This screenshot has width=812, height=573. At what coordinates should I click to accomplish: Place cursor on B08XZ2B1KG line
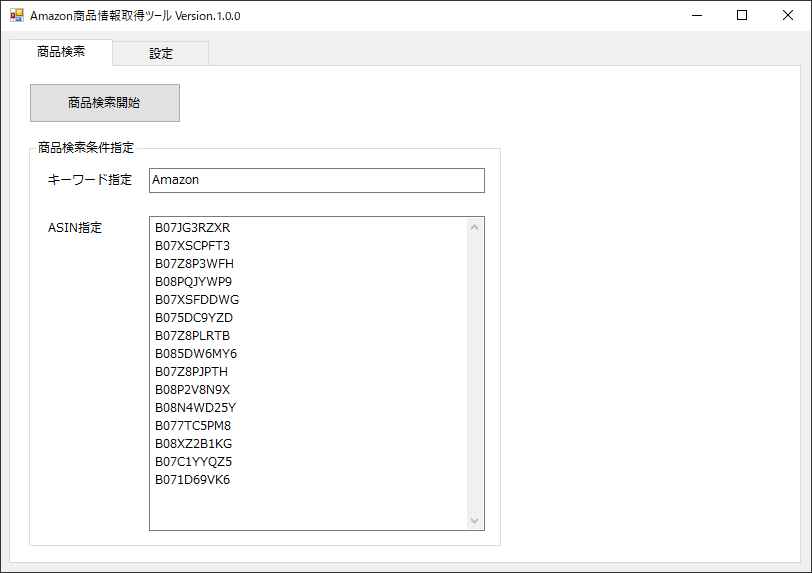(x=194, y=444)
